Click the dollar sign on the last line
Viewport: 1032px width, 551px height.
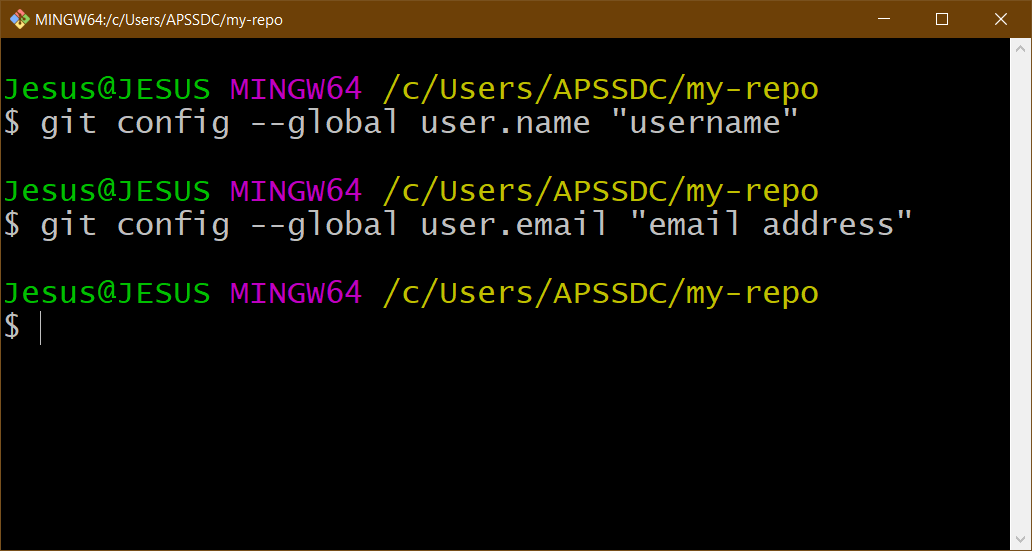click(11, 326)
